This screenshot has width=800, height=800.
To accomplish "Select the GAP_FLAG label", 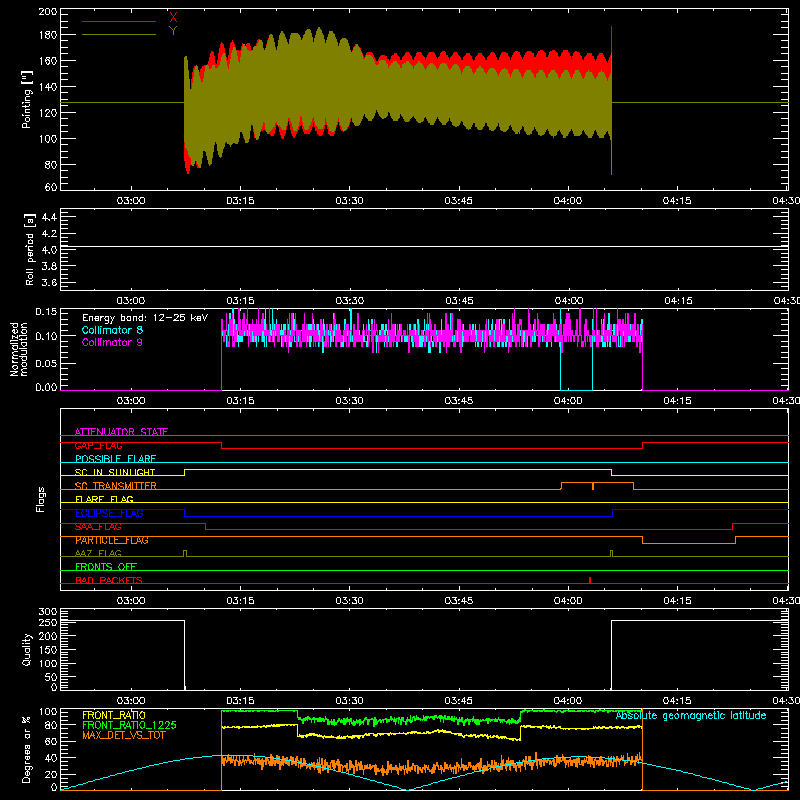I will tap(98, 445).
